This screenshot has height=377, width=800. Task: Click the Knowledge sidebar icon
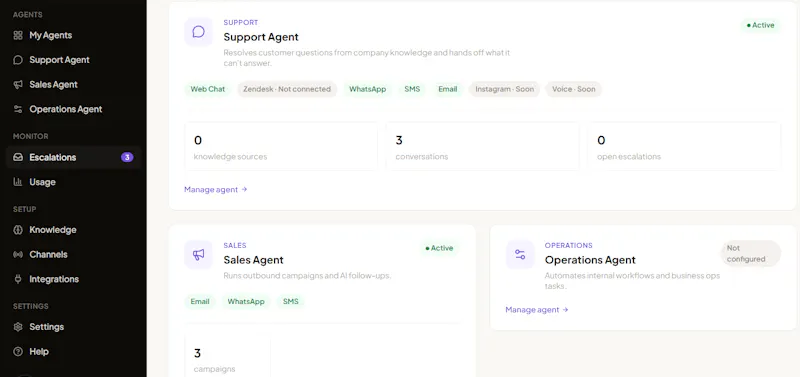(x=18, y=230)
